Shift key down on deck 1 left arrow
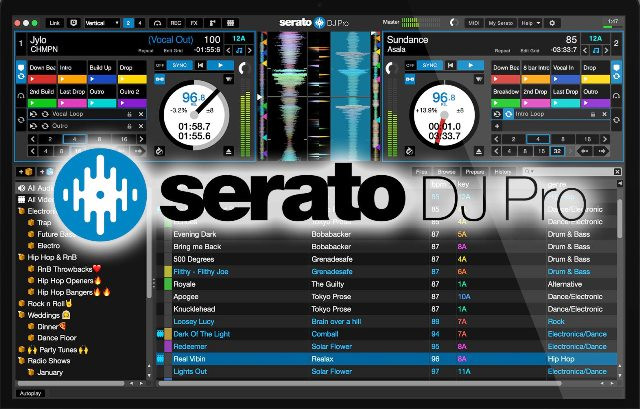Screen dimensions: 640x409 coord(229,51)
